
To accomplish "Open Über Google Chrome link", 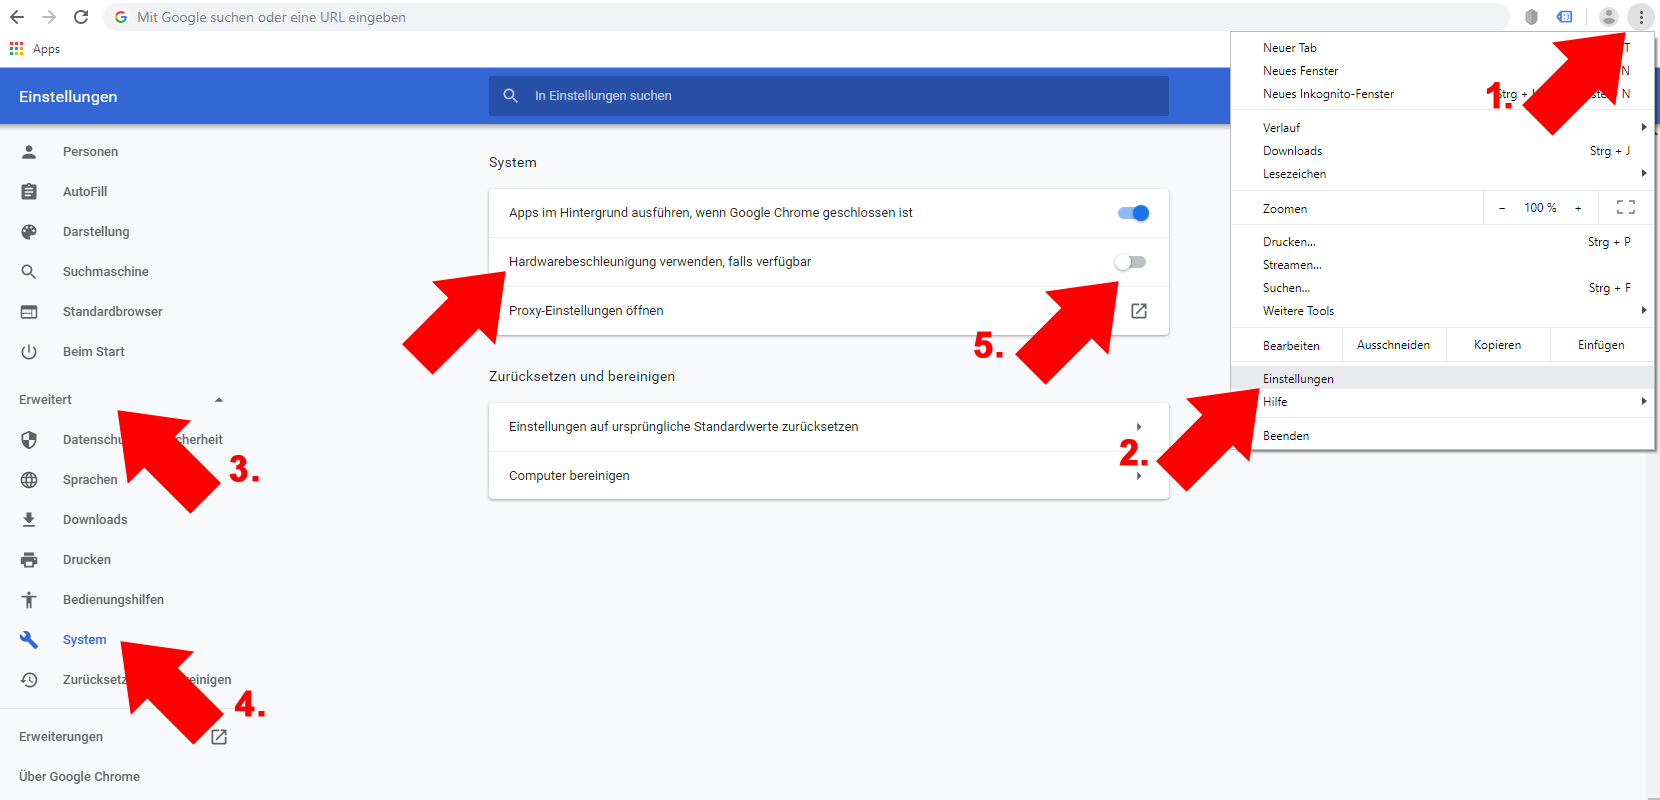I will click(x=79, y=777).
